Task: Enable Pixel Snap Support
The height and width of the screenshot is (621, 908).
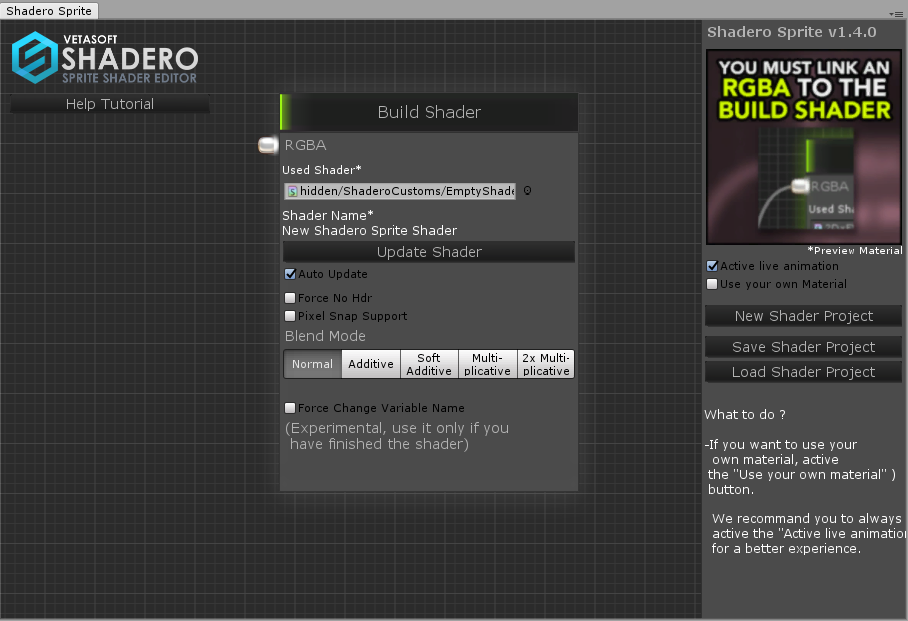Action: 290,316
